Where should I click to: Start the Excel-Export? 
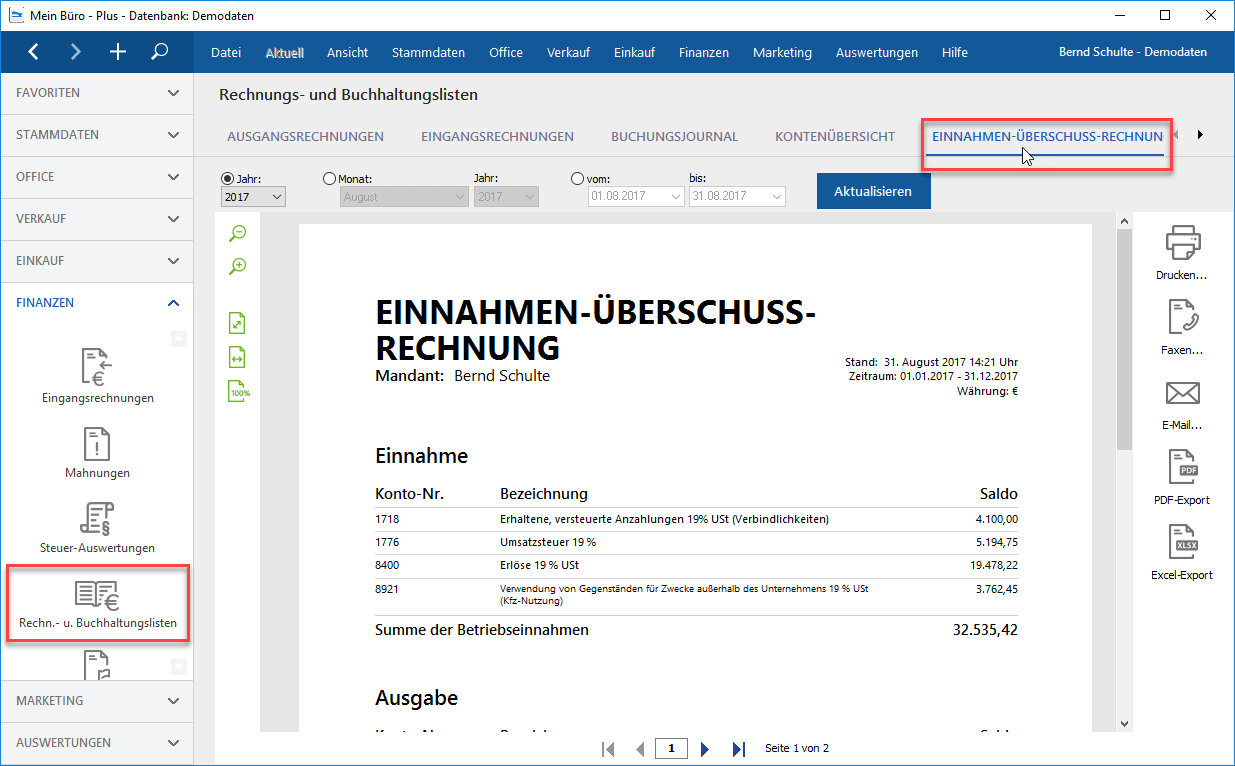1183,551
